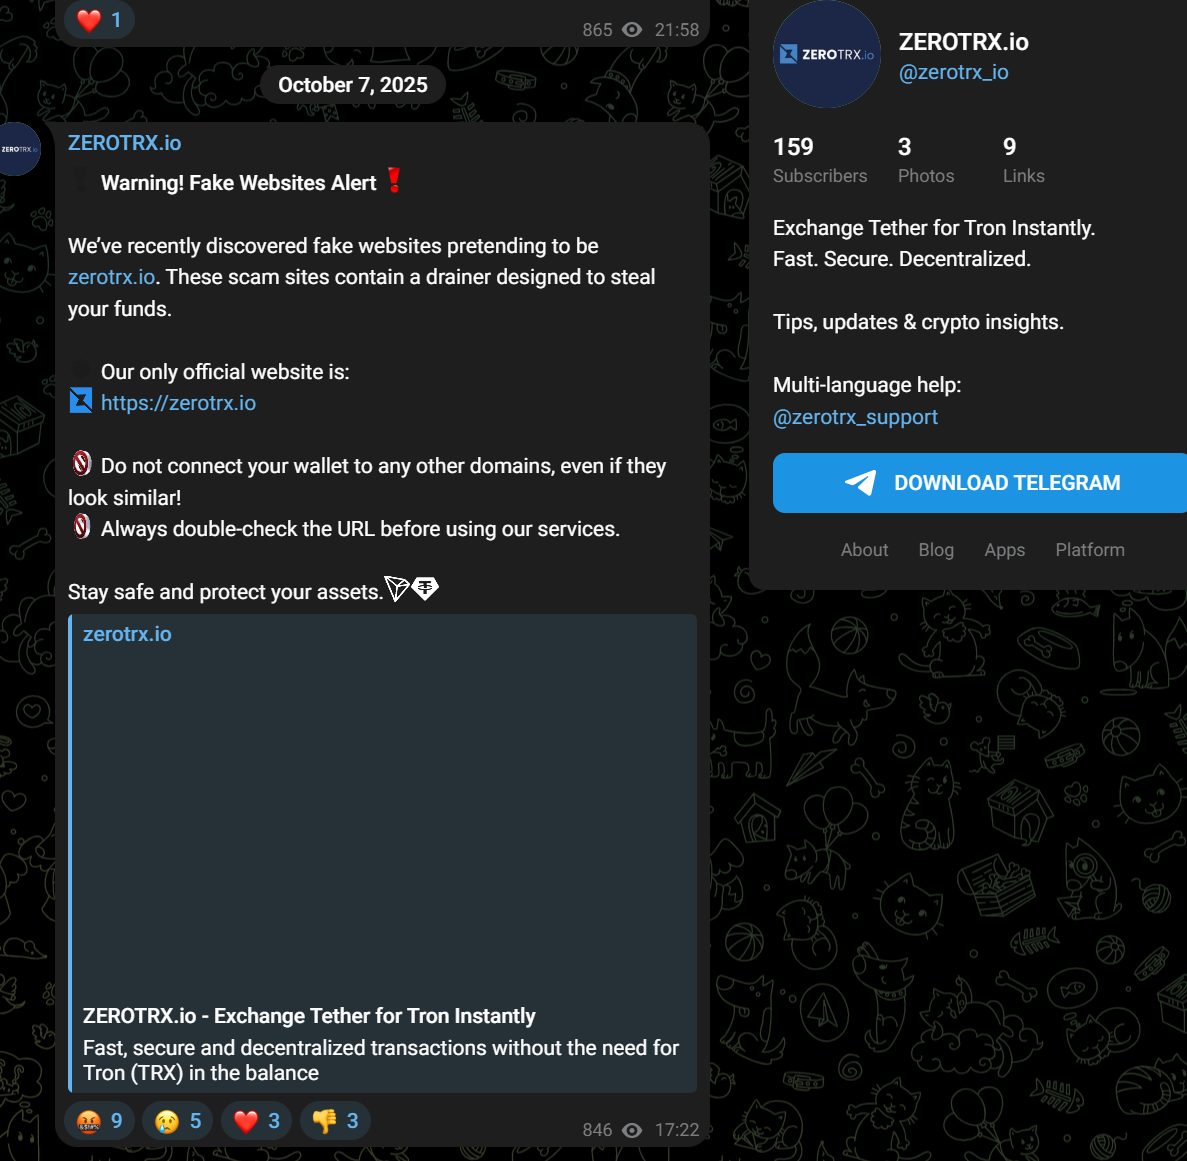This screenshot has width=1187, height=1161.
Task: Click the zerotrx.io link preview title
Action: pyautogui.click(x=127, y=634)
